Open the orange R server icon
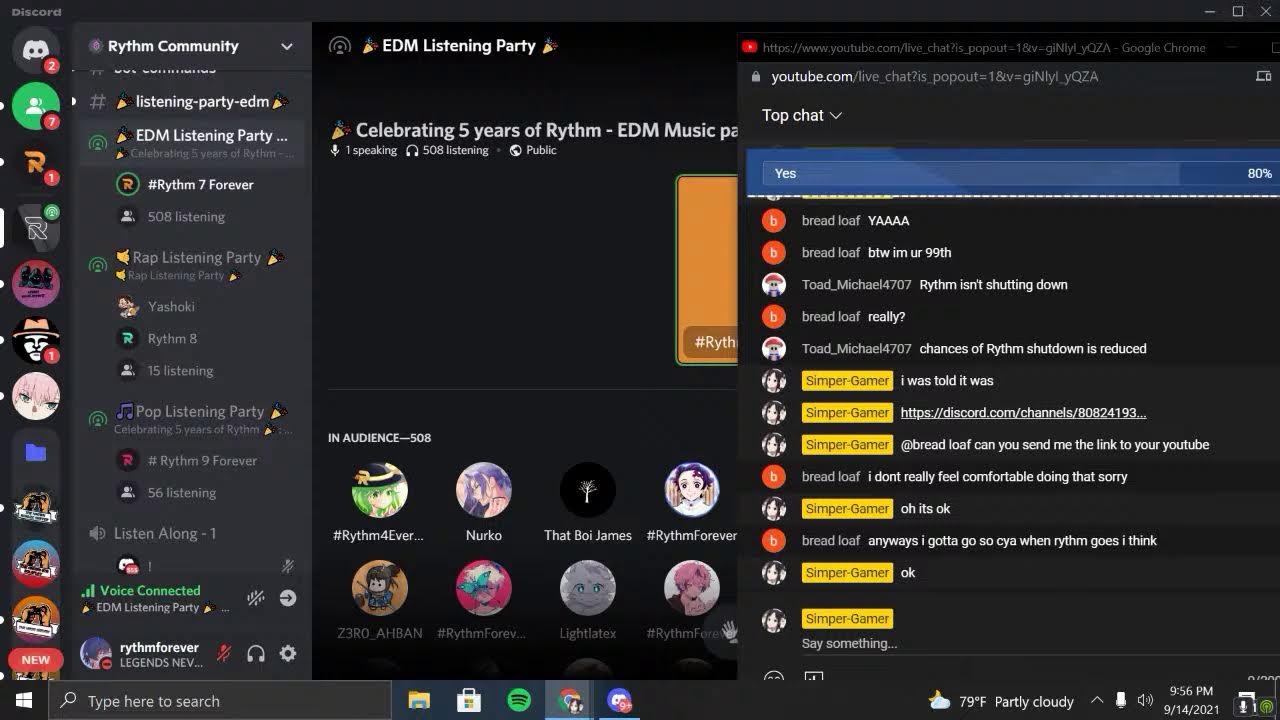Viewport: 1280px width, 720px height. tap(36, 162)
